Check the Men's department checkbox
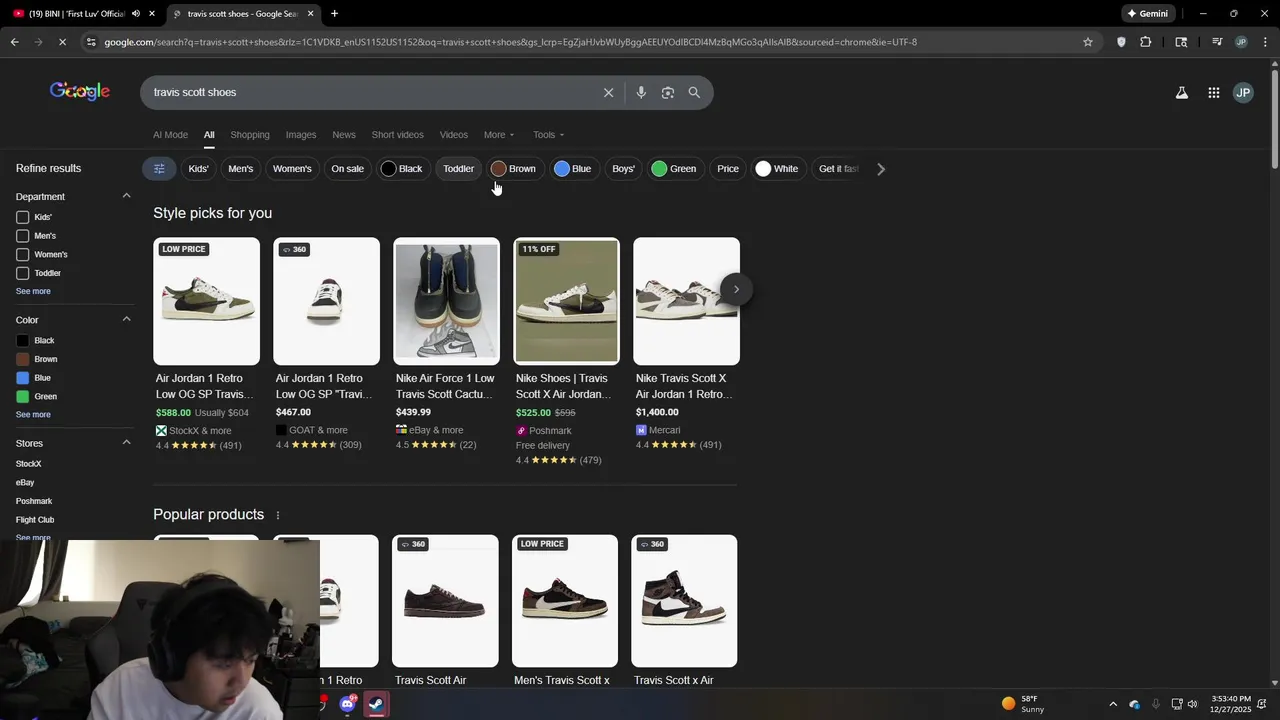1280x720 pixels. click(x=22, y=236)
